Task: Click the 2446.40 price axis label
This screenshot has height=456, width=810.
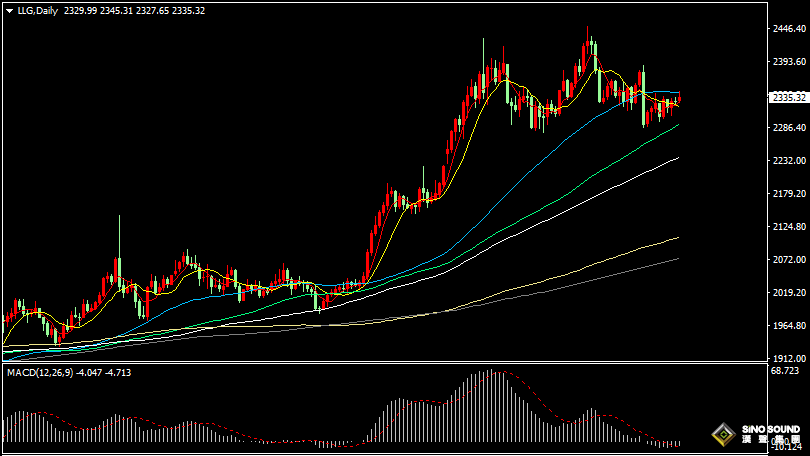Action: pos(788,29)
